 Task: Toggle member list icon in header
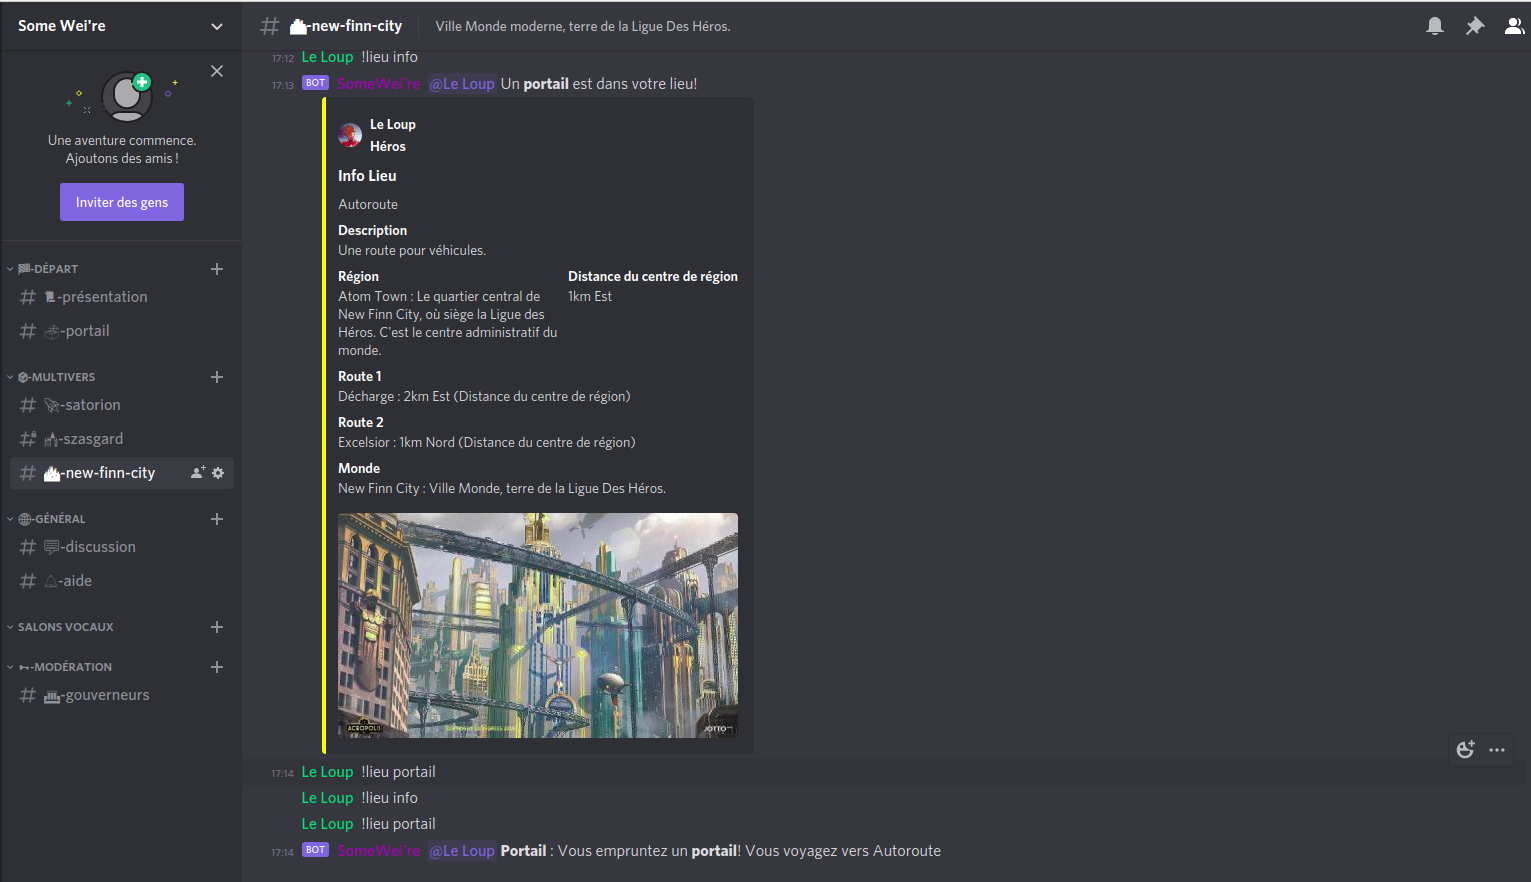click(x=1515, y=26)
